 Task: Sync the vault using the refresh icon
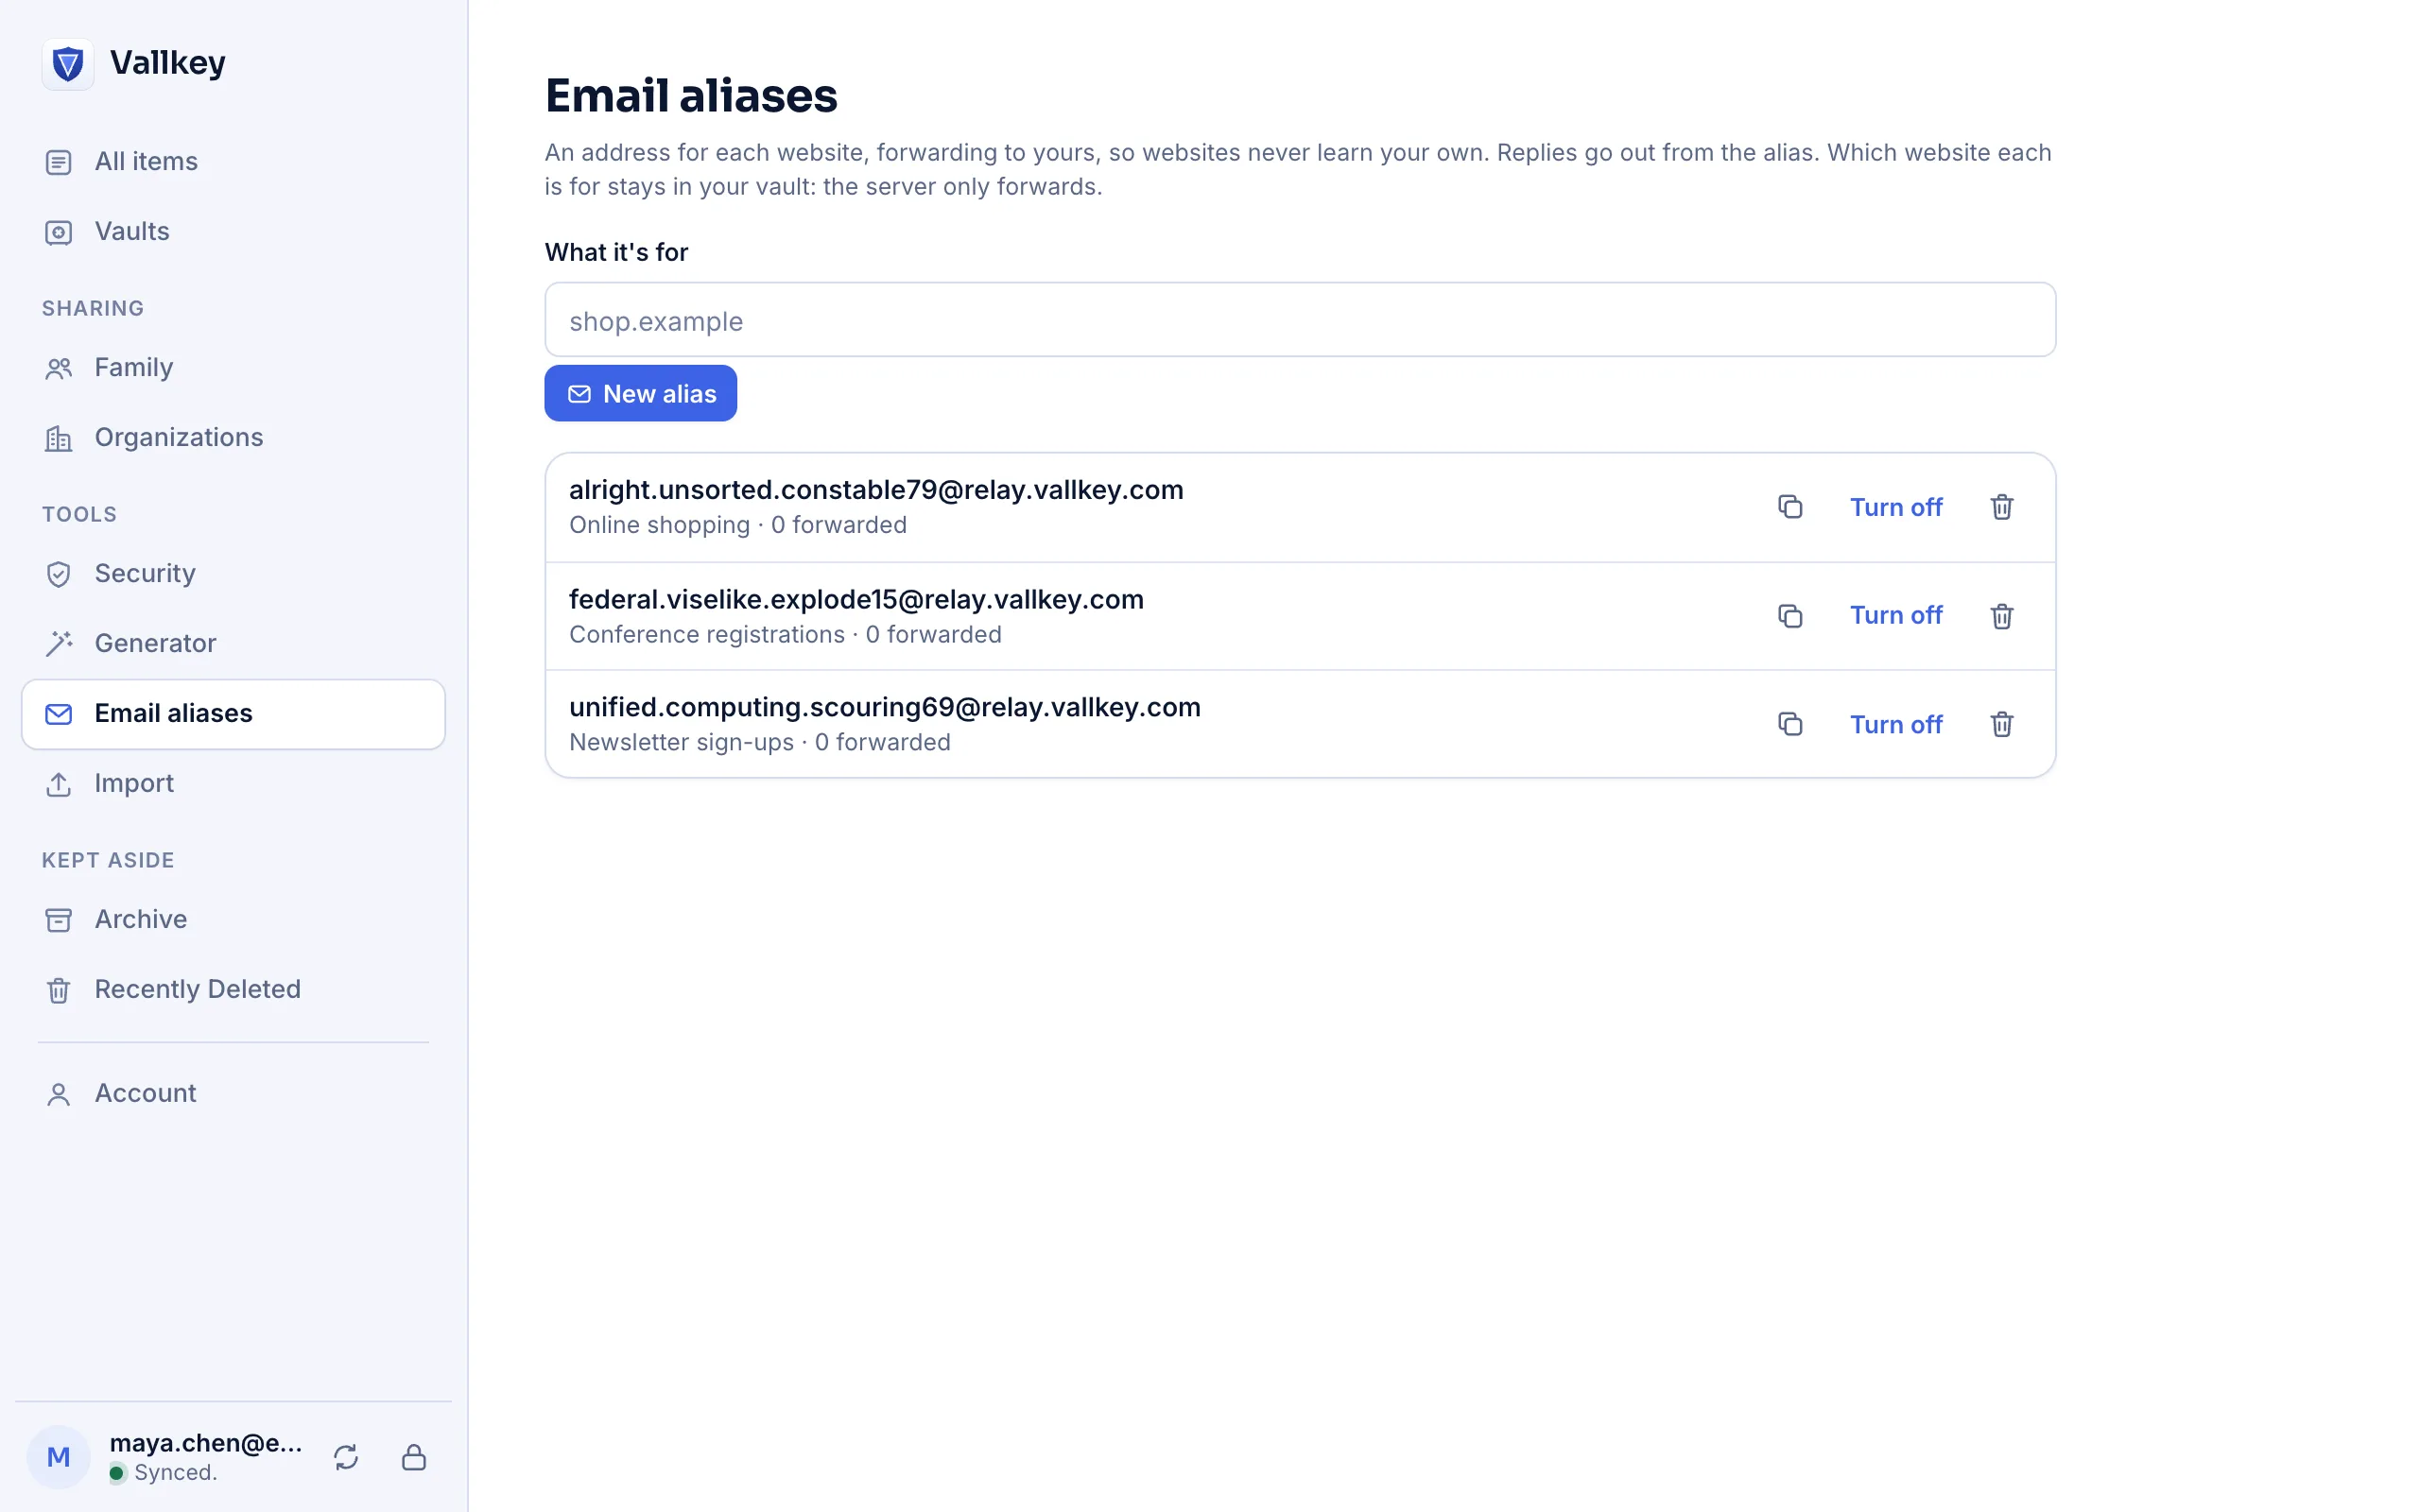(x=346, y=1457)
